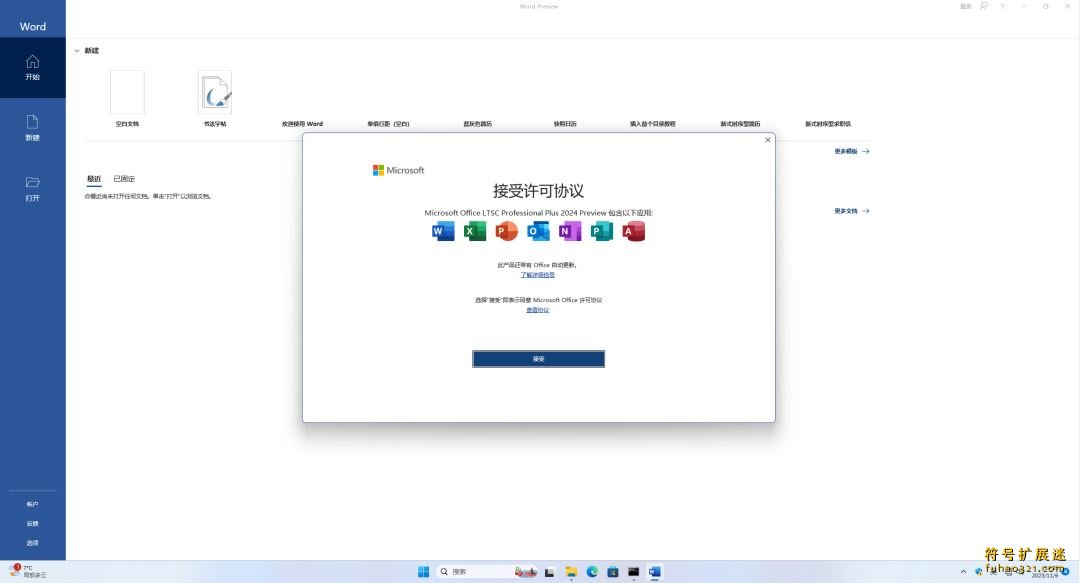
Task: Select the PowerPoint icon in the dialog
Action: click(506, 230)
